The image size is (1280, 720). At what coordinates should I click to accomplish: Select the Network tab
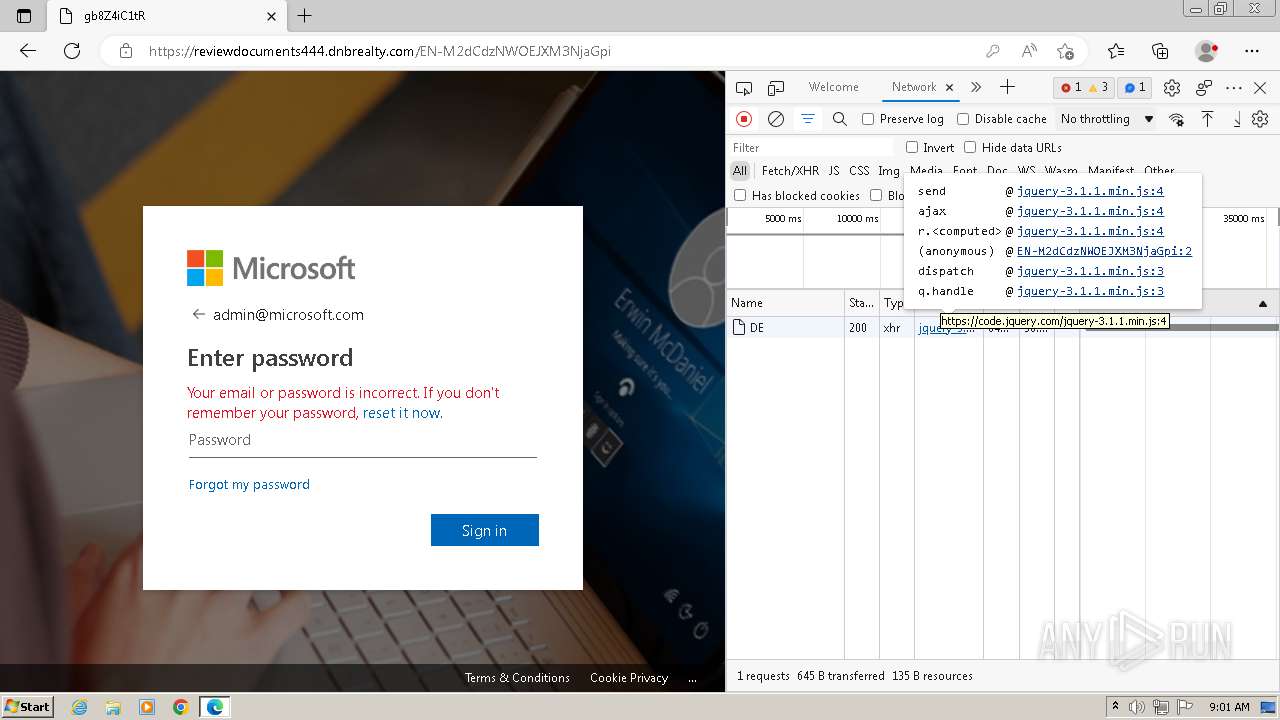[x=914, y=87]
